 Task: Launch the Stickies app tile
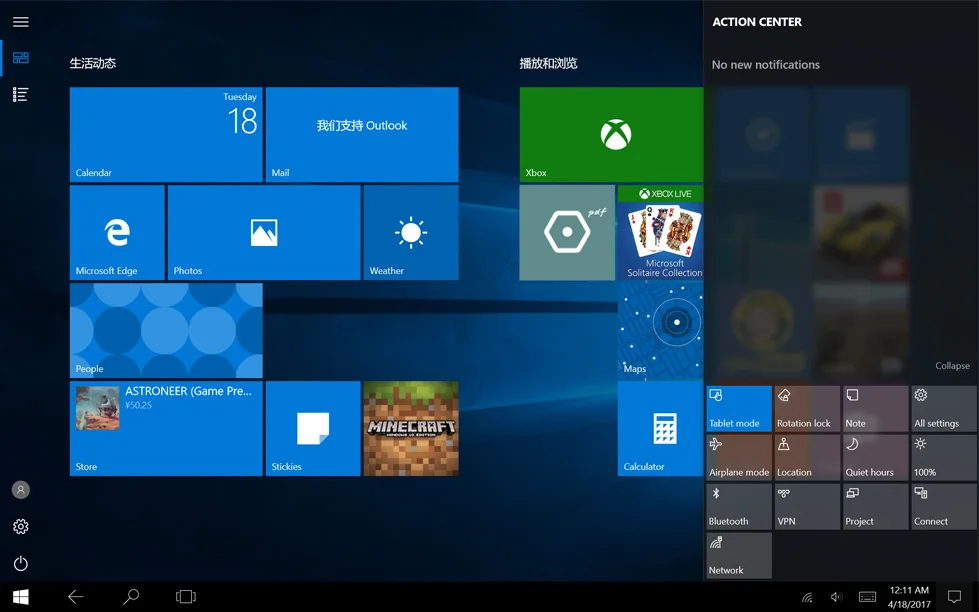tap(313, 429)
